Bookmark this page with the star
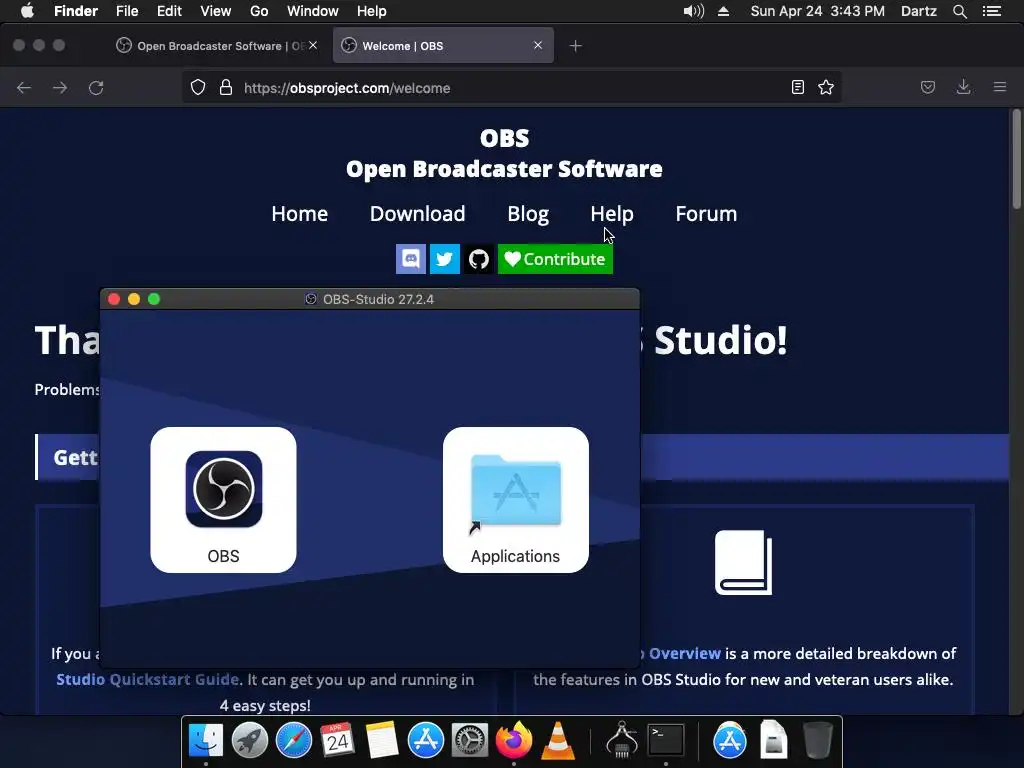1024x768 pixels. pyautogui.click(x=825, y=88)
